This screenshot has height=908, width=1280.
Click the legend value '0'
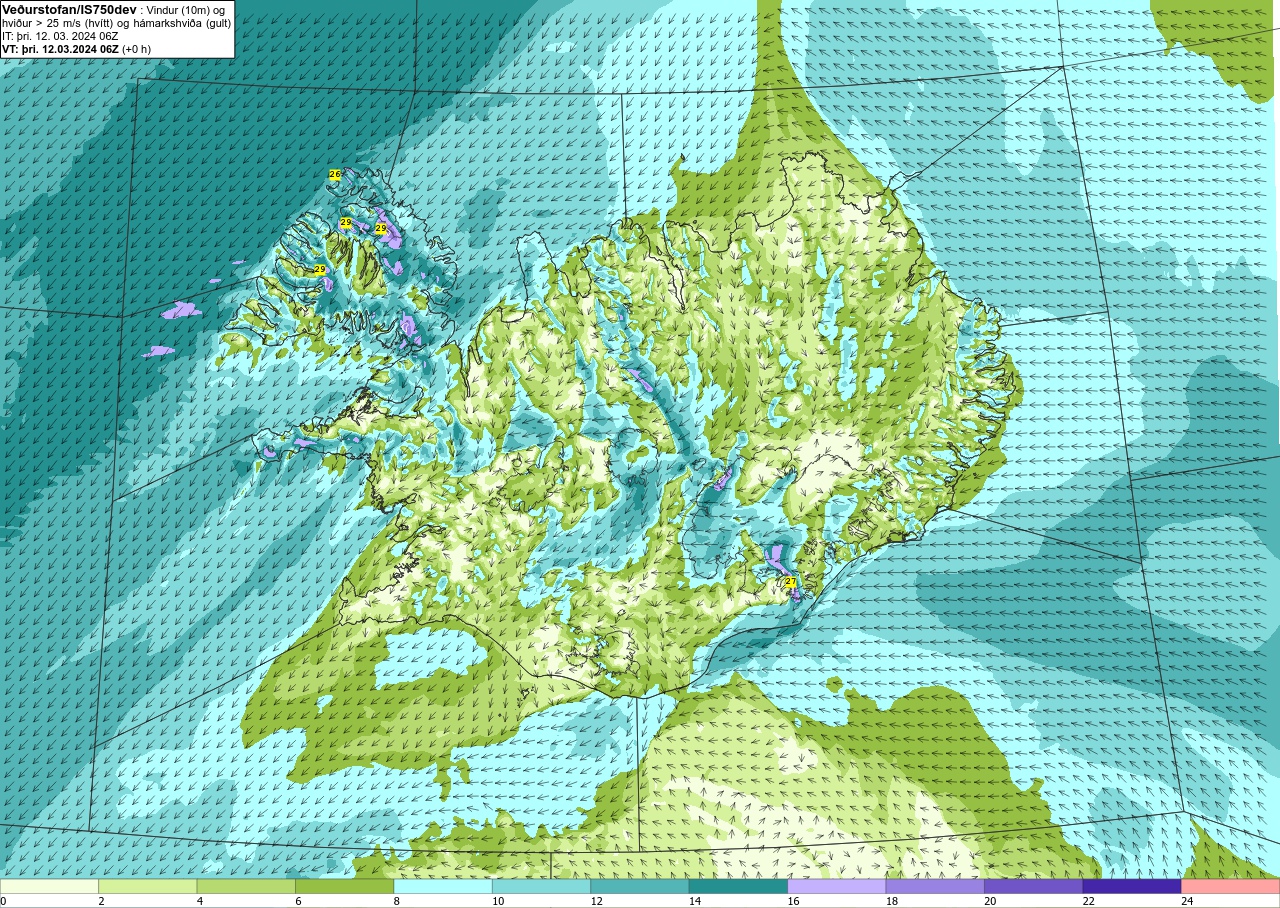click(x=3, y=901)
